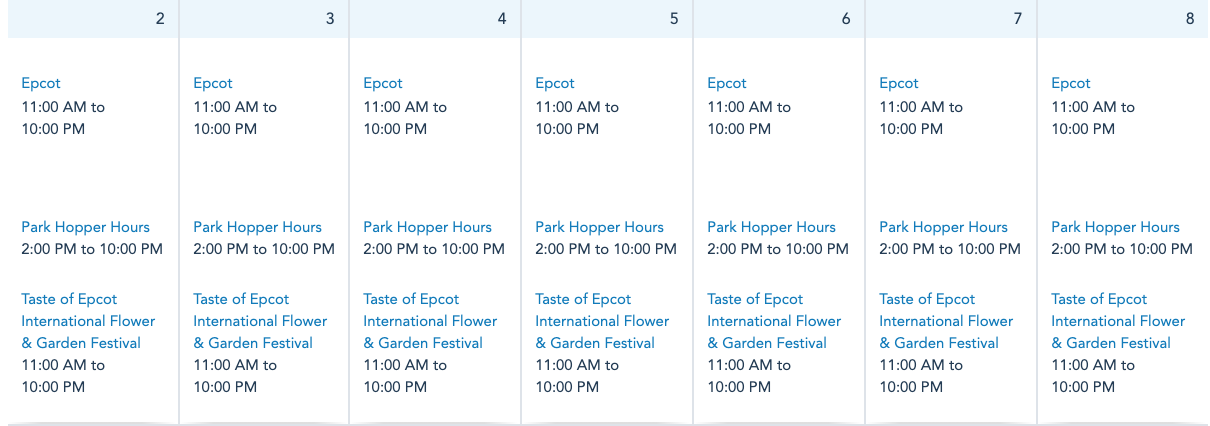Open the Epcot link for day 3
This screenshot has height=426, width=1210.
pos(213,84)
